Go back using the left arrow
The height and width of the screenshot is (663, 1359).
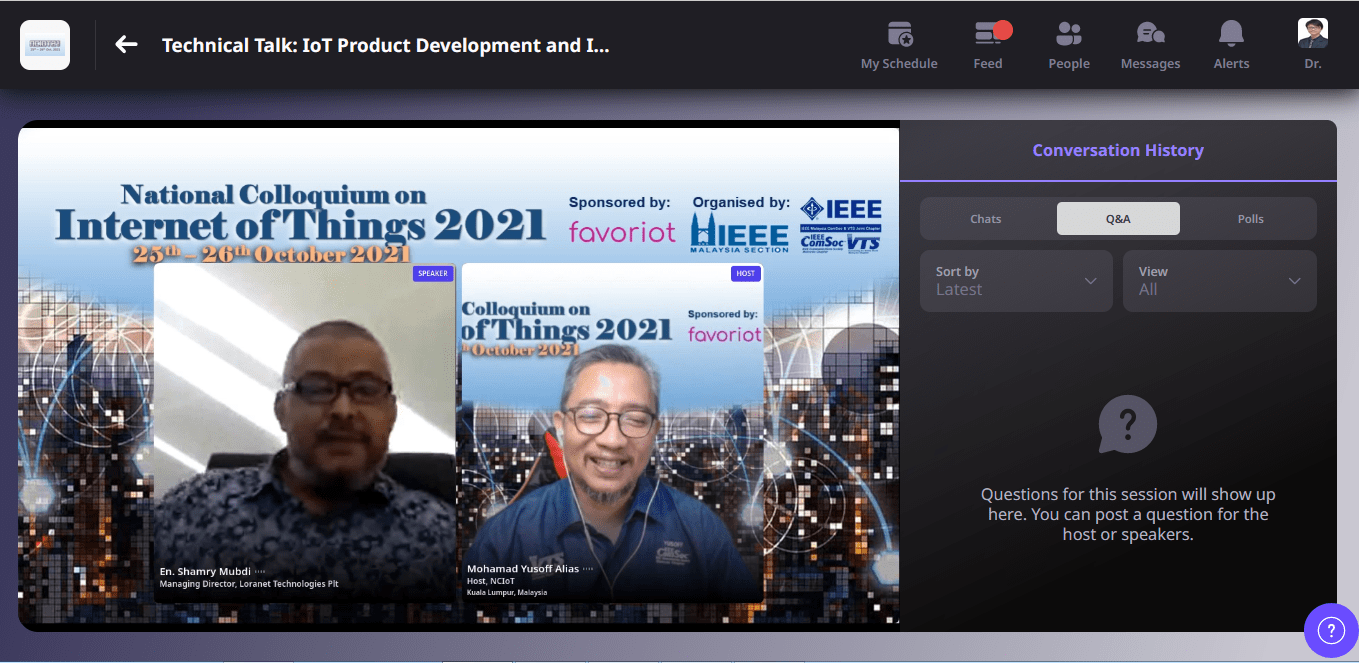126,44
